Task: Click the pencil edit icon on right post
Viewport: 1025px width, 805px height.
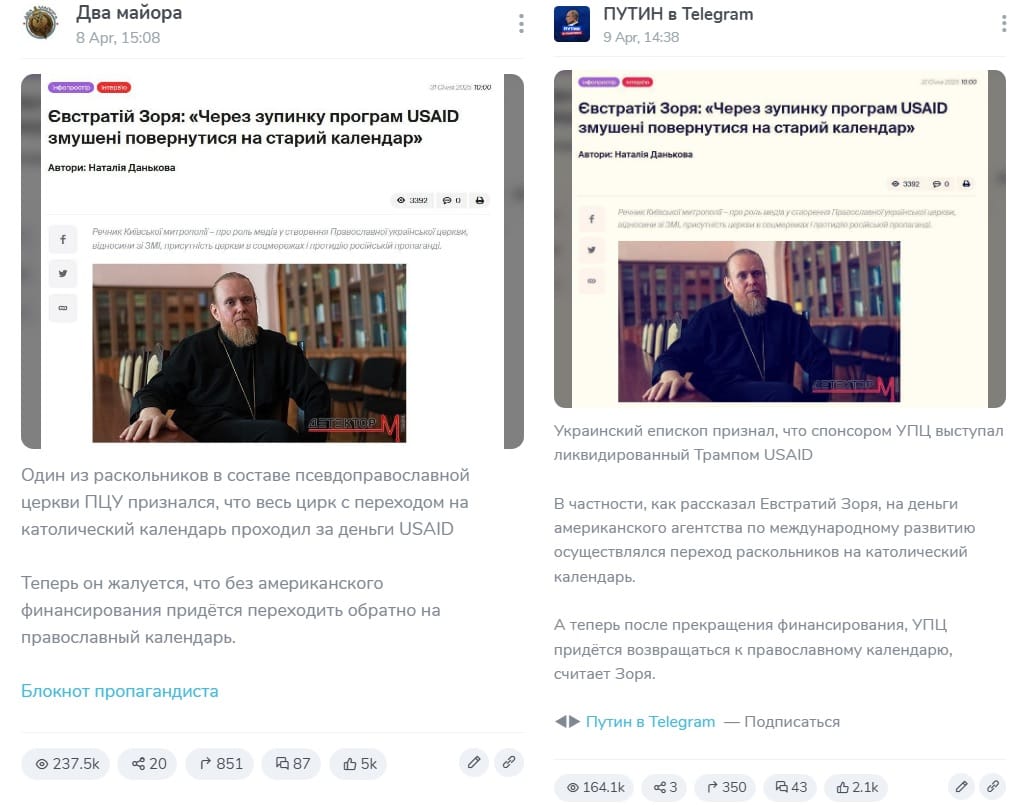Action: pyautogui.click(x=961, y=787)
